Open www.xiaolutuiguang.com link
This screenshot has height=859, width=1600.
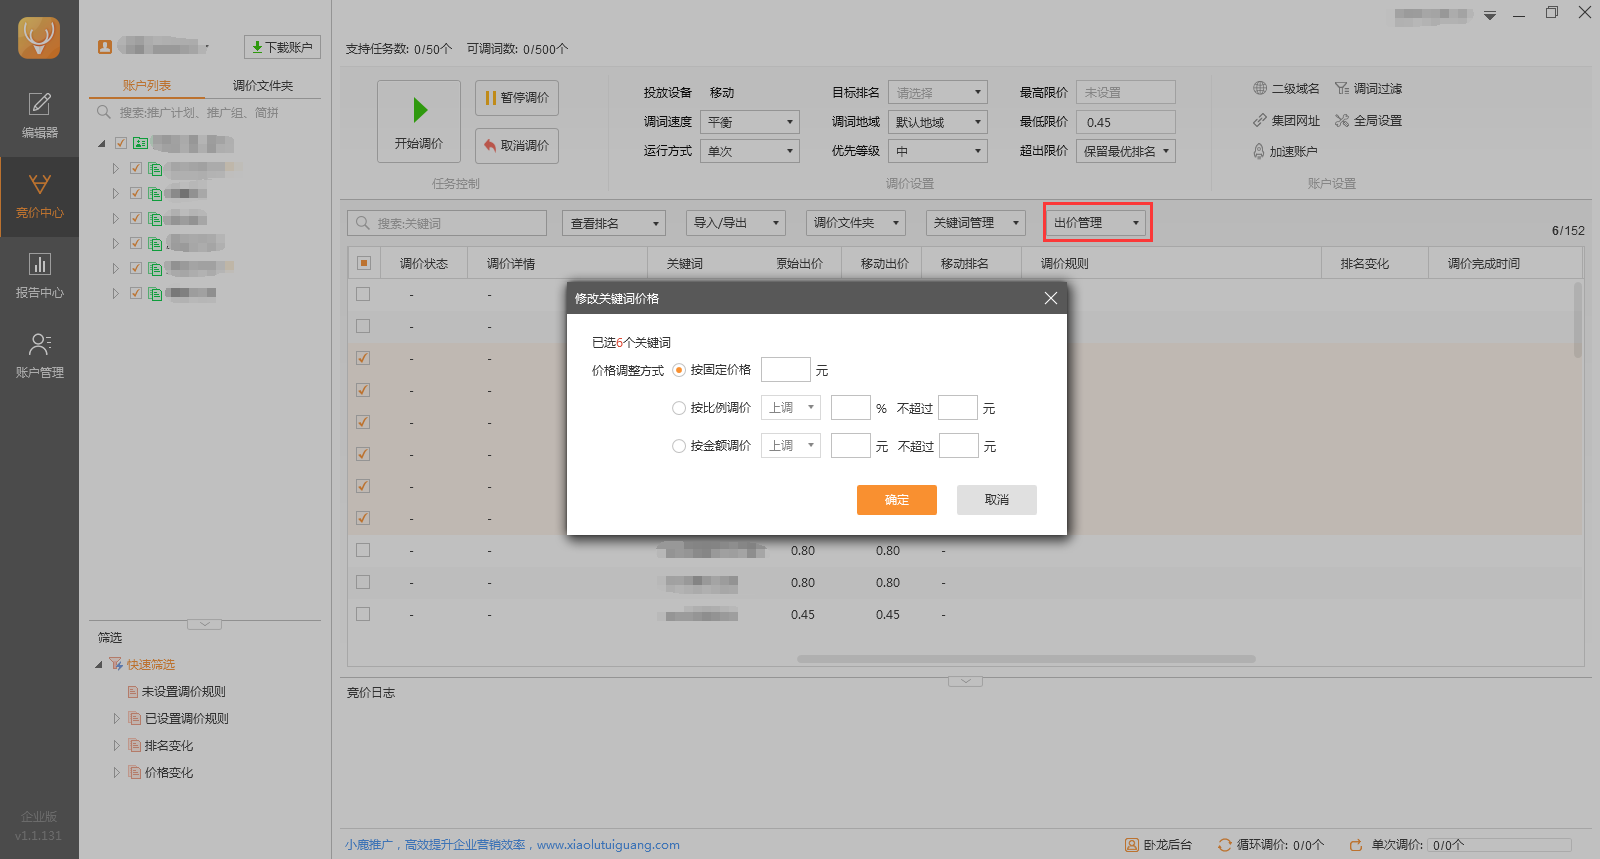click(x=608, y=845)
